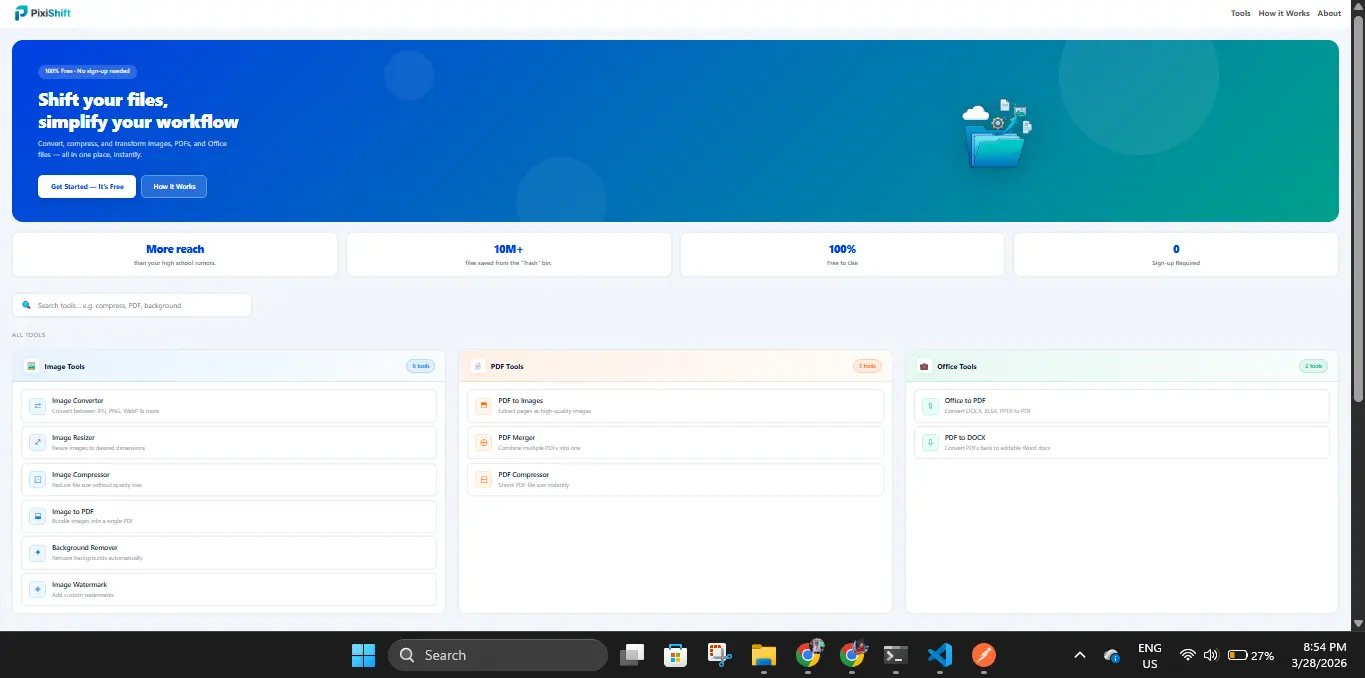This screenshot has height=678, width=1365.
Task: Click the 10M+ stat text
Action: tap(508, 249)
